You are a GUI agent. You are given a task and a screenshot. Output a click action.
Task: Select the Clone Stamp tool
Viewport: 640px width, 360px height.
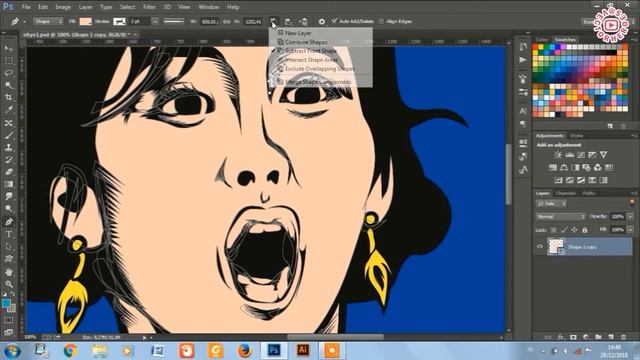(9, 147)
